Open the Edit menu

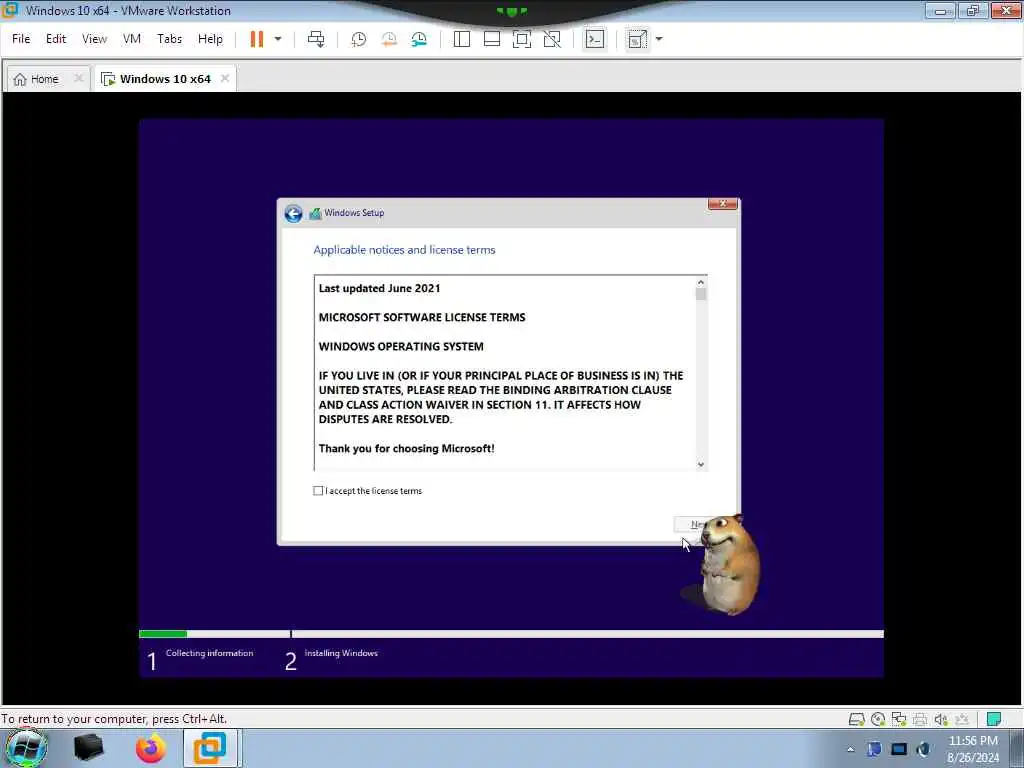(x=56, y=39)
